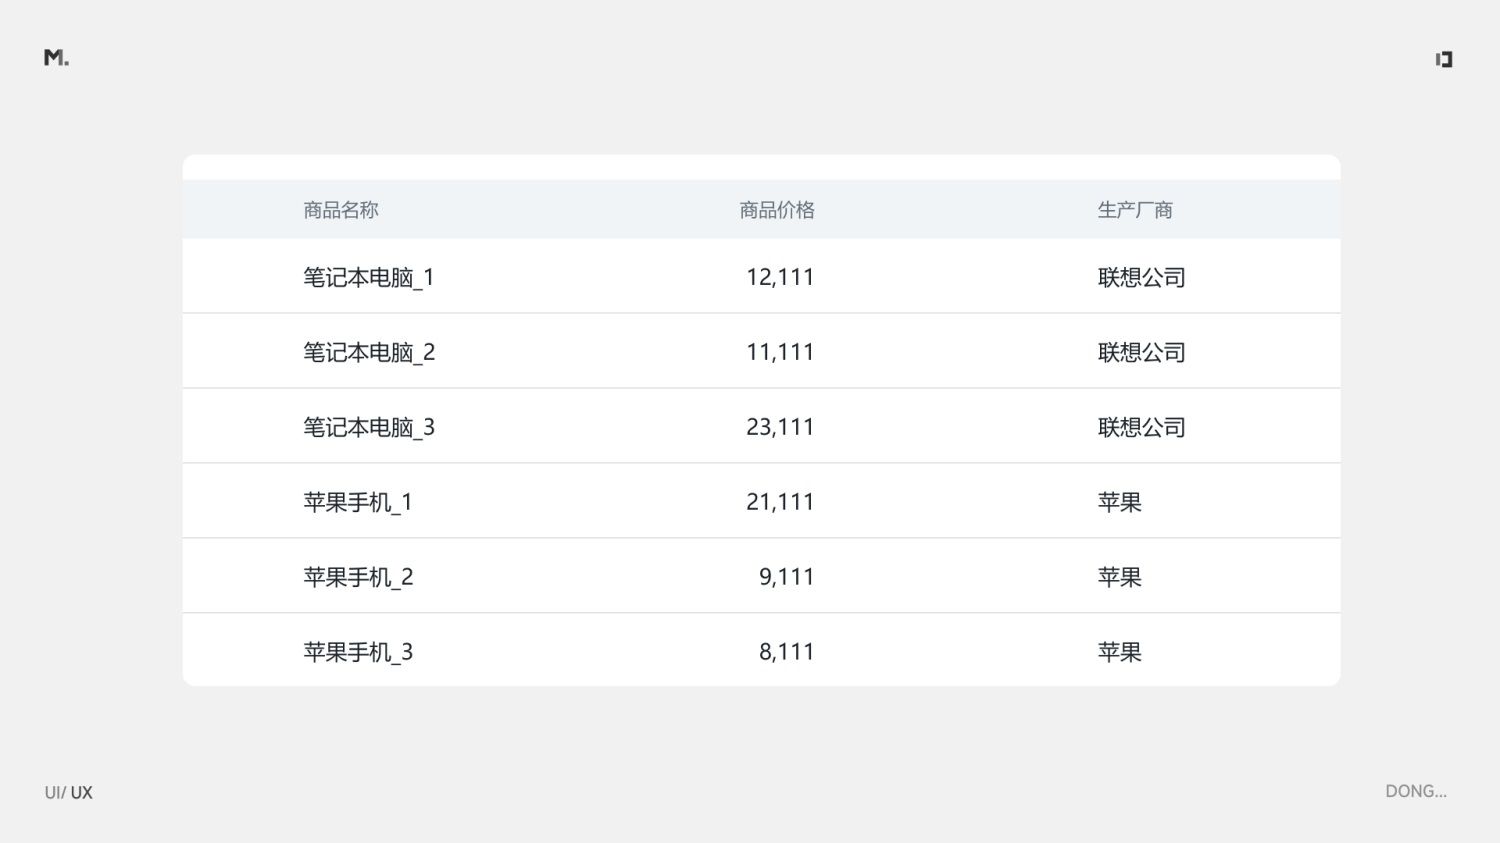Click 苹果 in the 苹果手机_1 row
Image resolution: width=1500 pixels, height=843 pixels.
point(1120,502)
